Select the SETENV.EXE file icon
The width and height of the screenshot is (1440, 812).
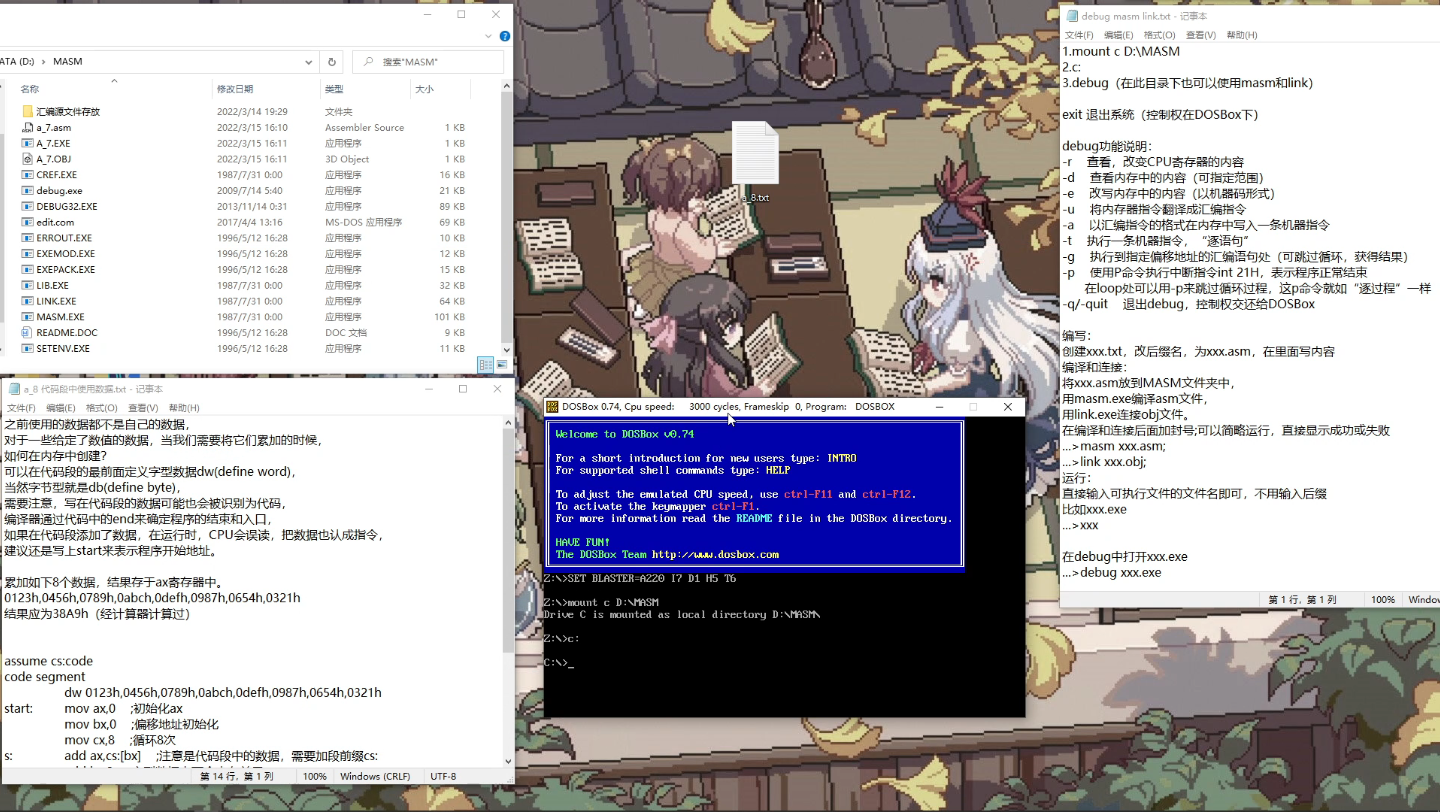click(28, 348)
